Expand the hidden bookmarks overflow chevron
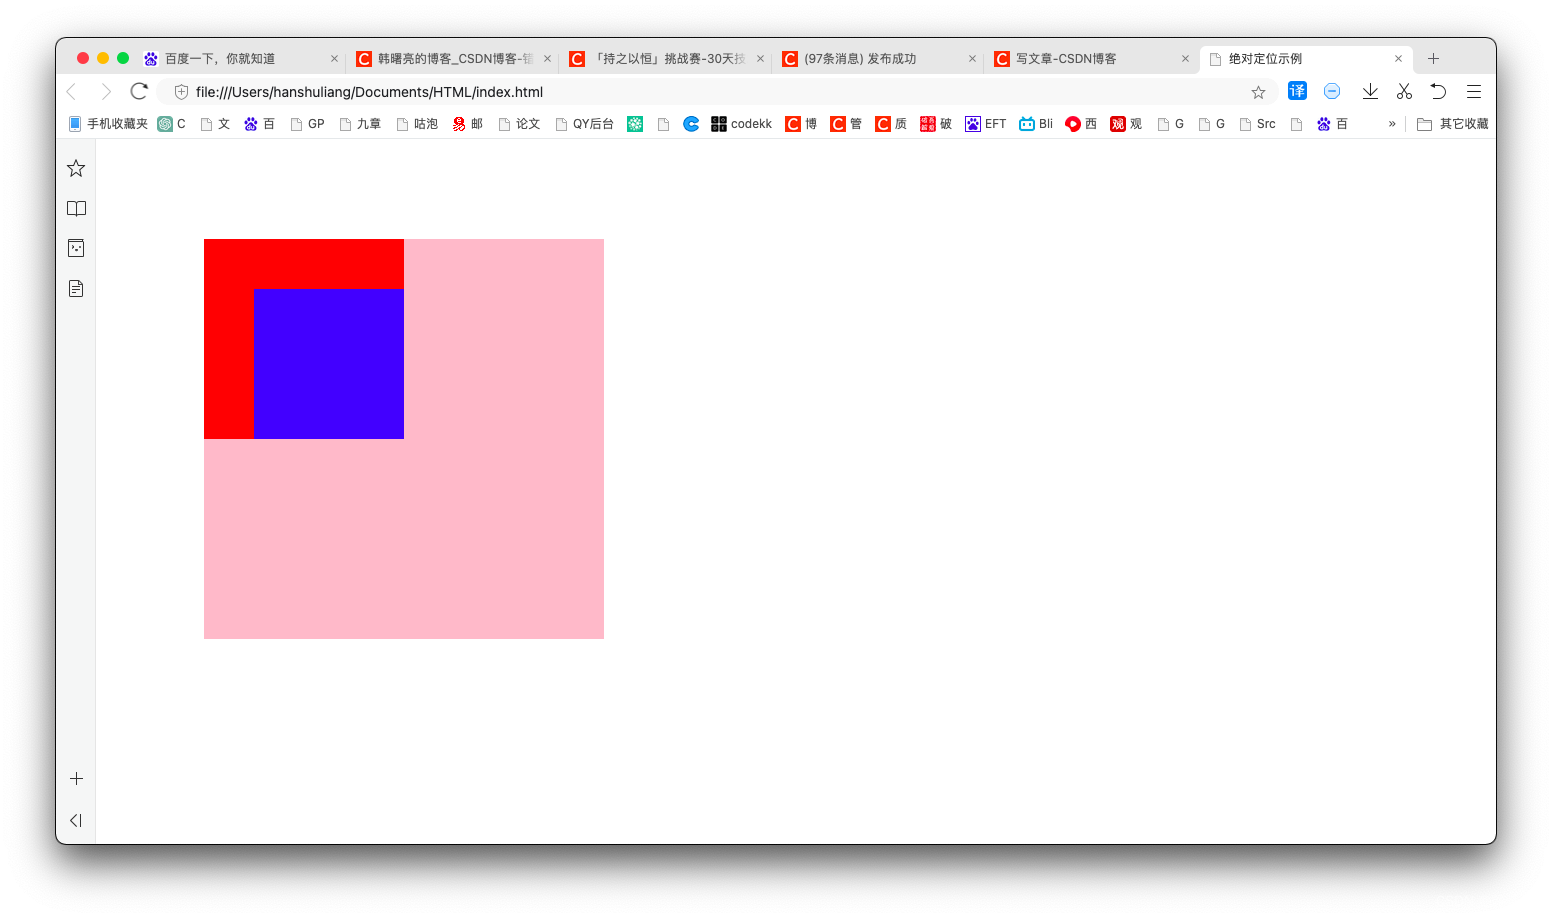Viewport: 1552px width, 918px height. 1392,124
